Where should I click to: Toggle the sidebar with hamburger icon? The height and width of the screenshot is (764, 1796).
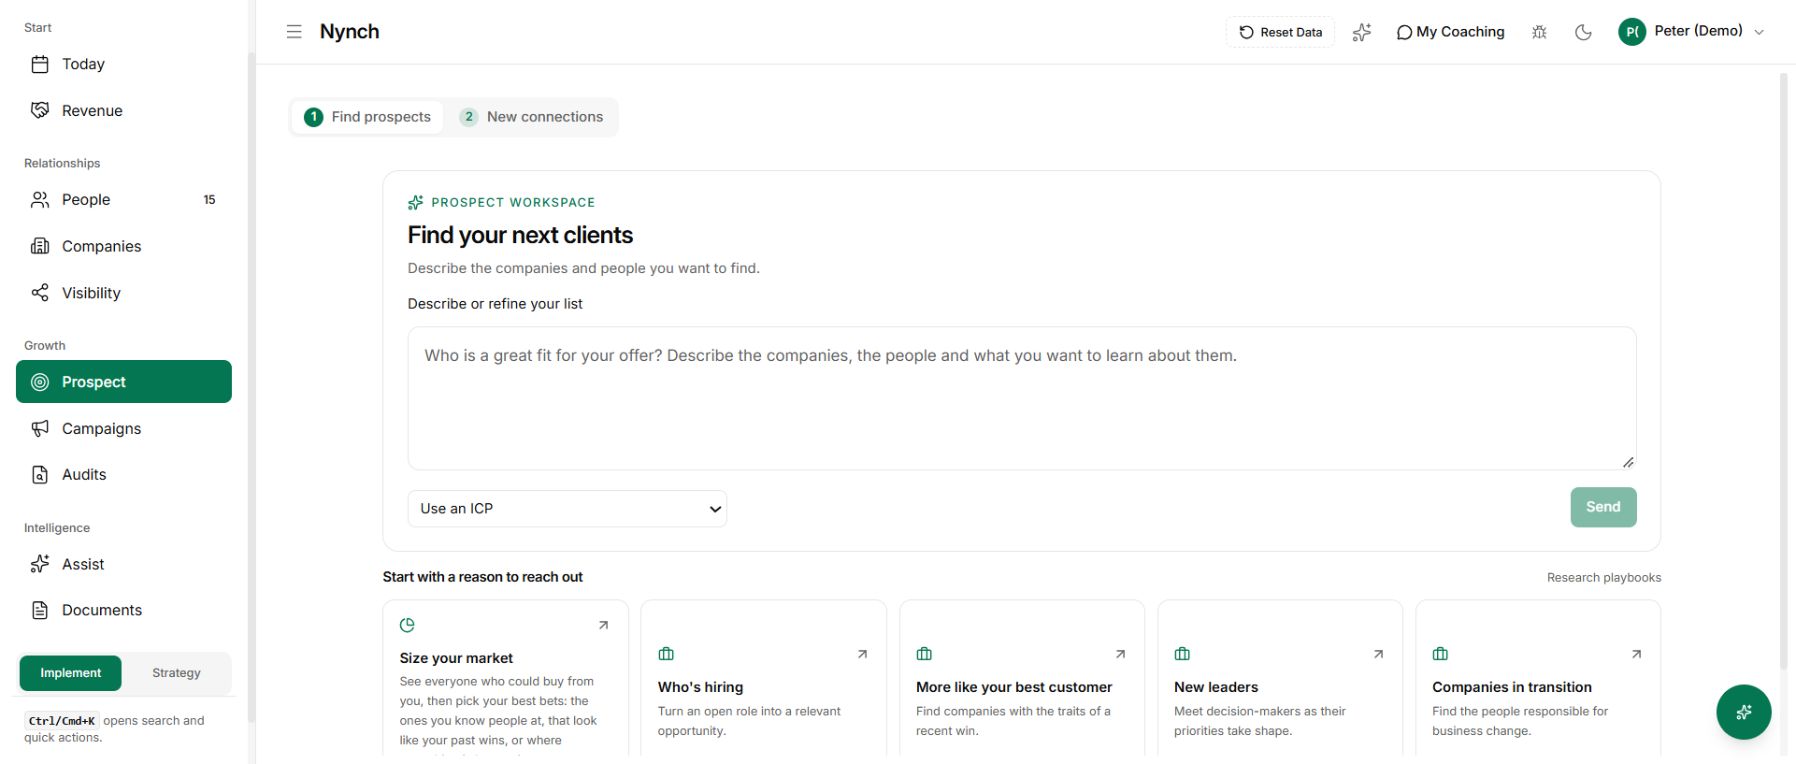point(294,32)
